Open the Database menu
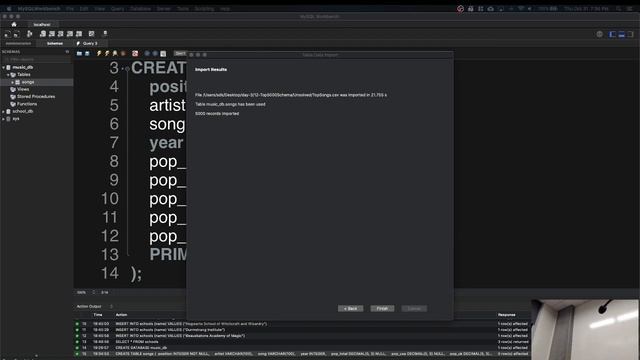The width and height of the screenshot is (640, 360). [x=141, y=9]
